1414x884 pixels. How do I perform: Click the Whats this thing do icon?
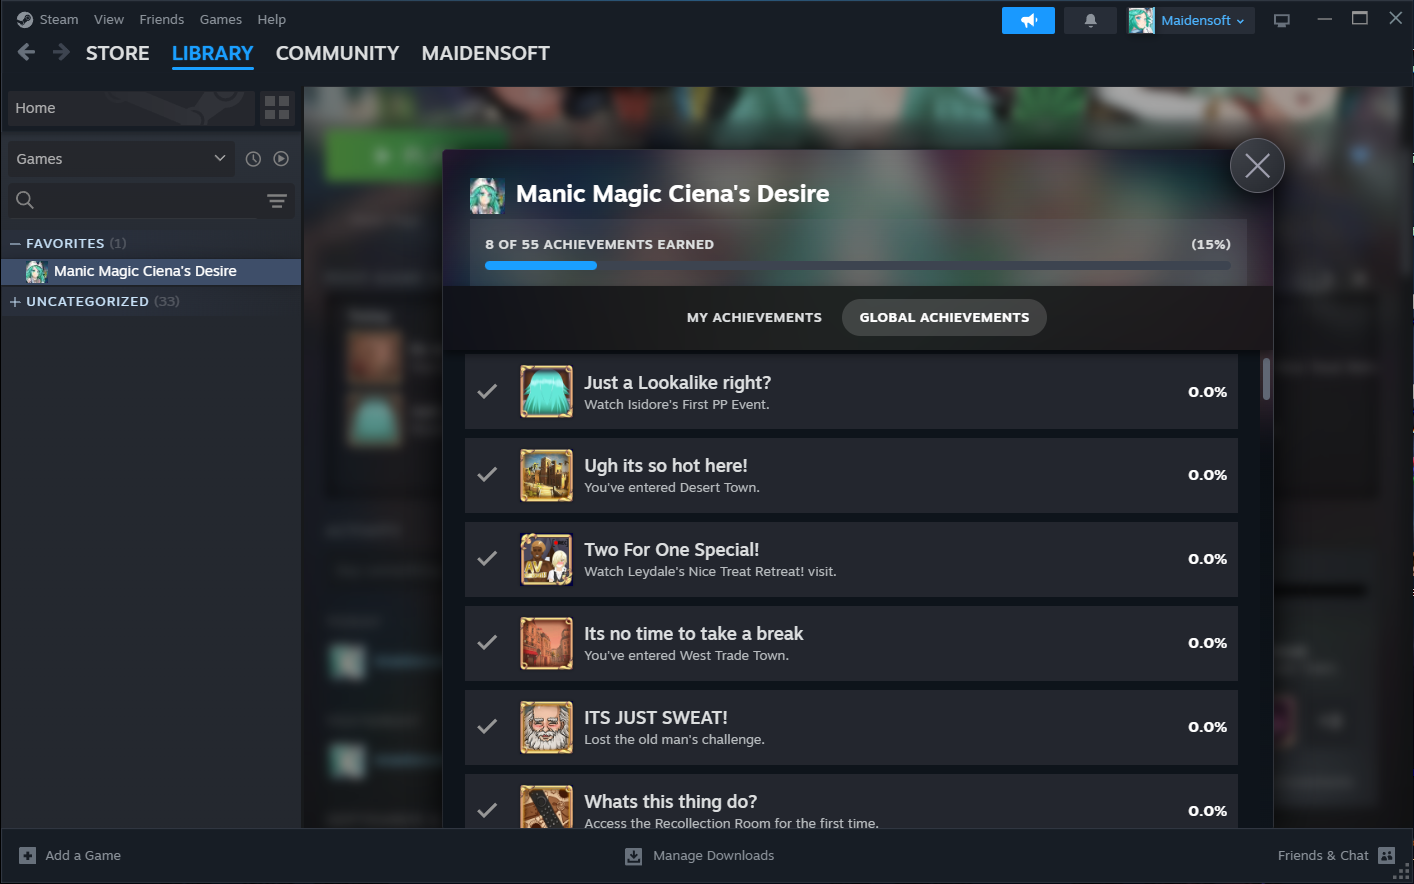click(x=546, y=806)
